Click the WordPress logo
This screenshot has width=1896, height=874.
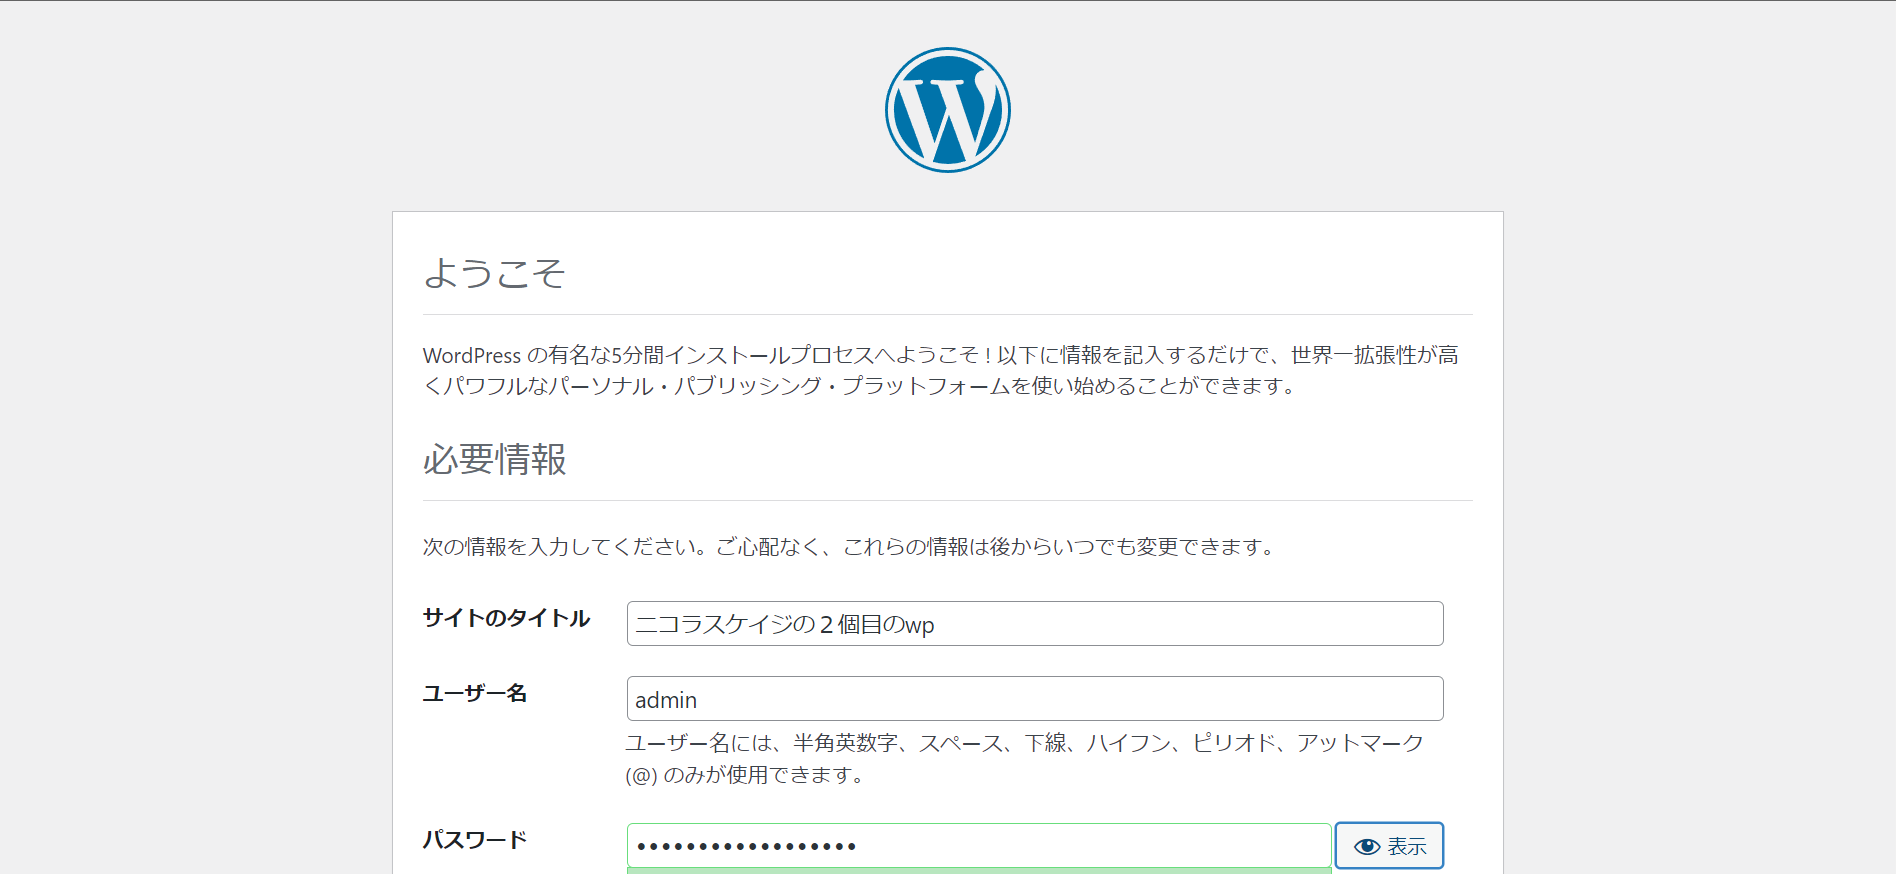pos(948,110)
